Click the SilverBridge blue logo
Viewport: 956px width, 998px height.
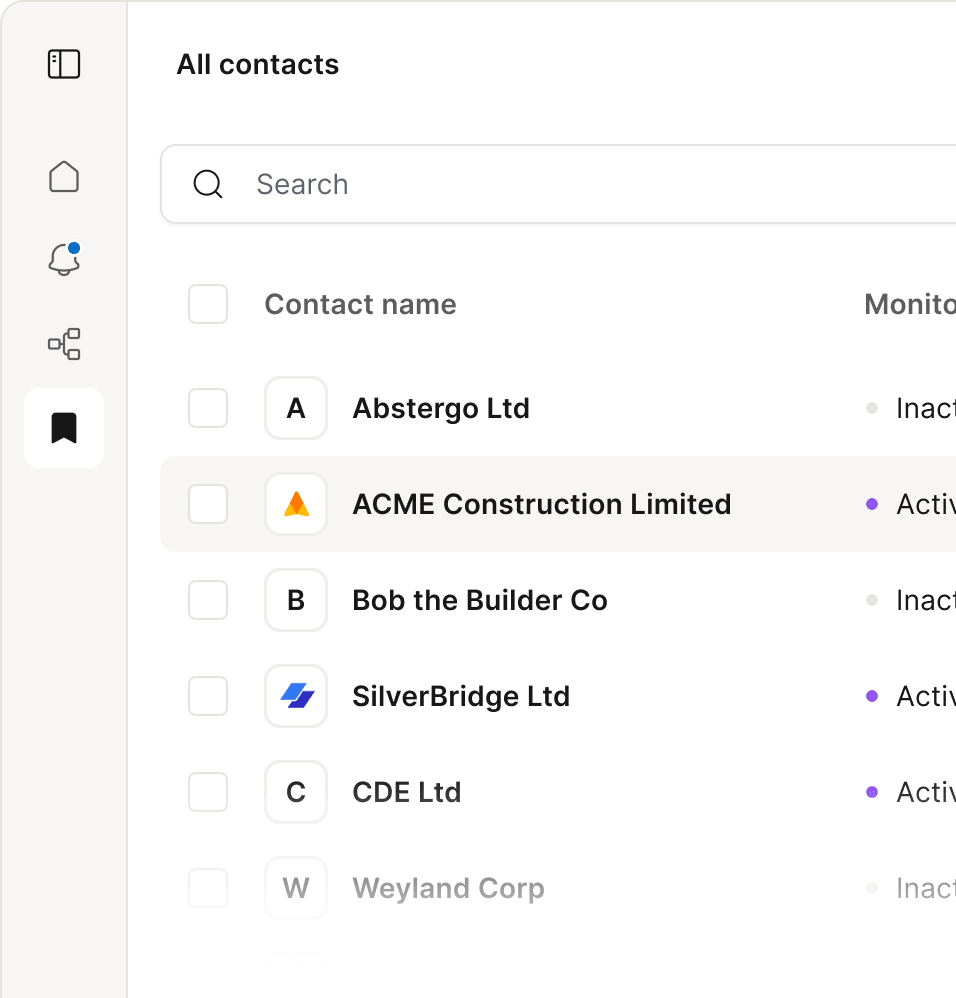(x=296, y=696)
